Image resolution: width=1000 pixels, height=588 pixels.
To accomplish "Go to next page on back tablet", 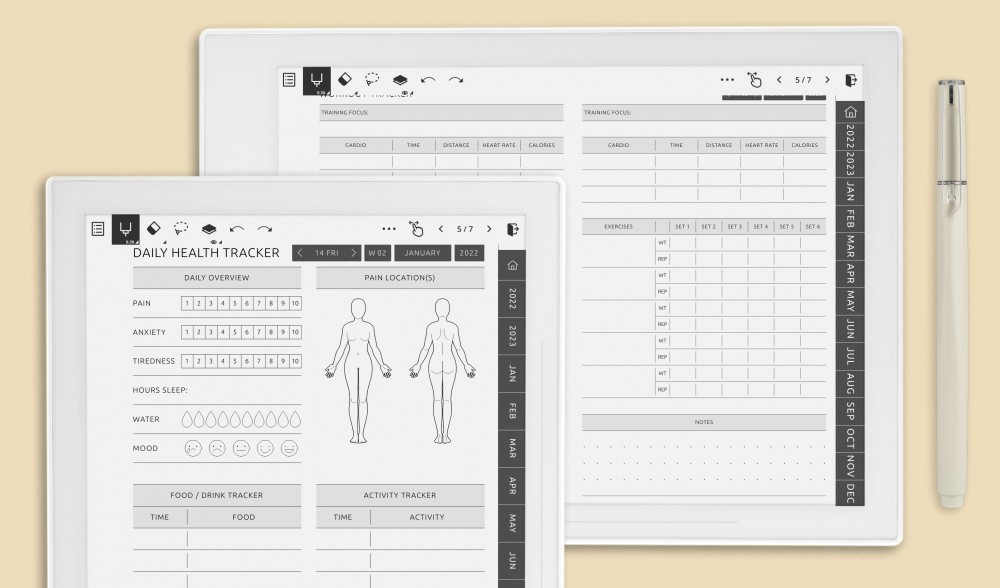I will [827, 80].
